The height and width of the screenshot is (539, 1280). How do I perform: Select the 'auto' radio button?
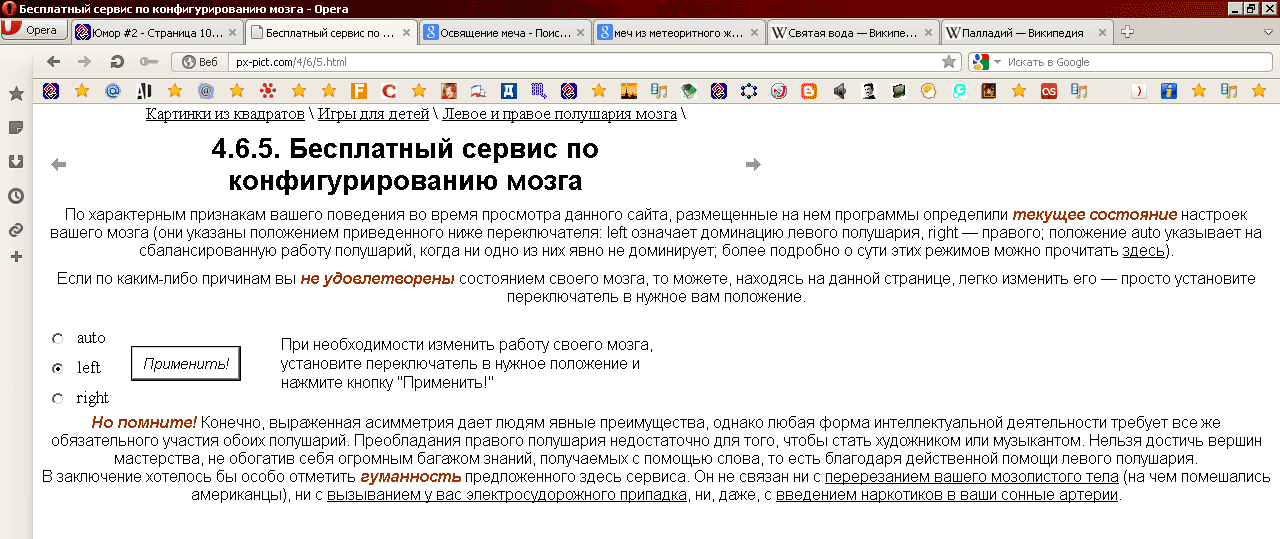point(57,339)
